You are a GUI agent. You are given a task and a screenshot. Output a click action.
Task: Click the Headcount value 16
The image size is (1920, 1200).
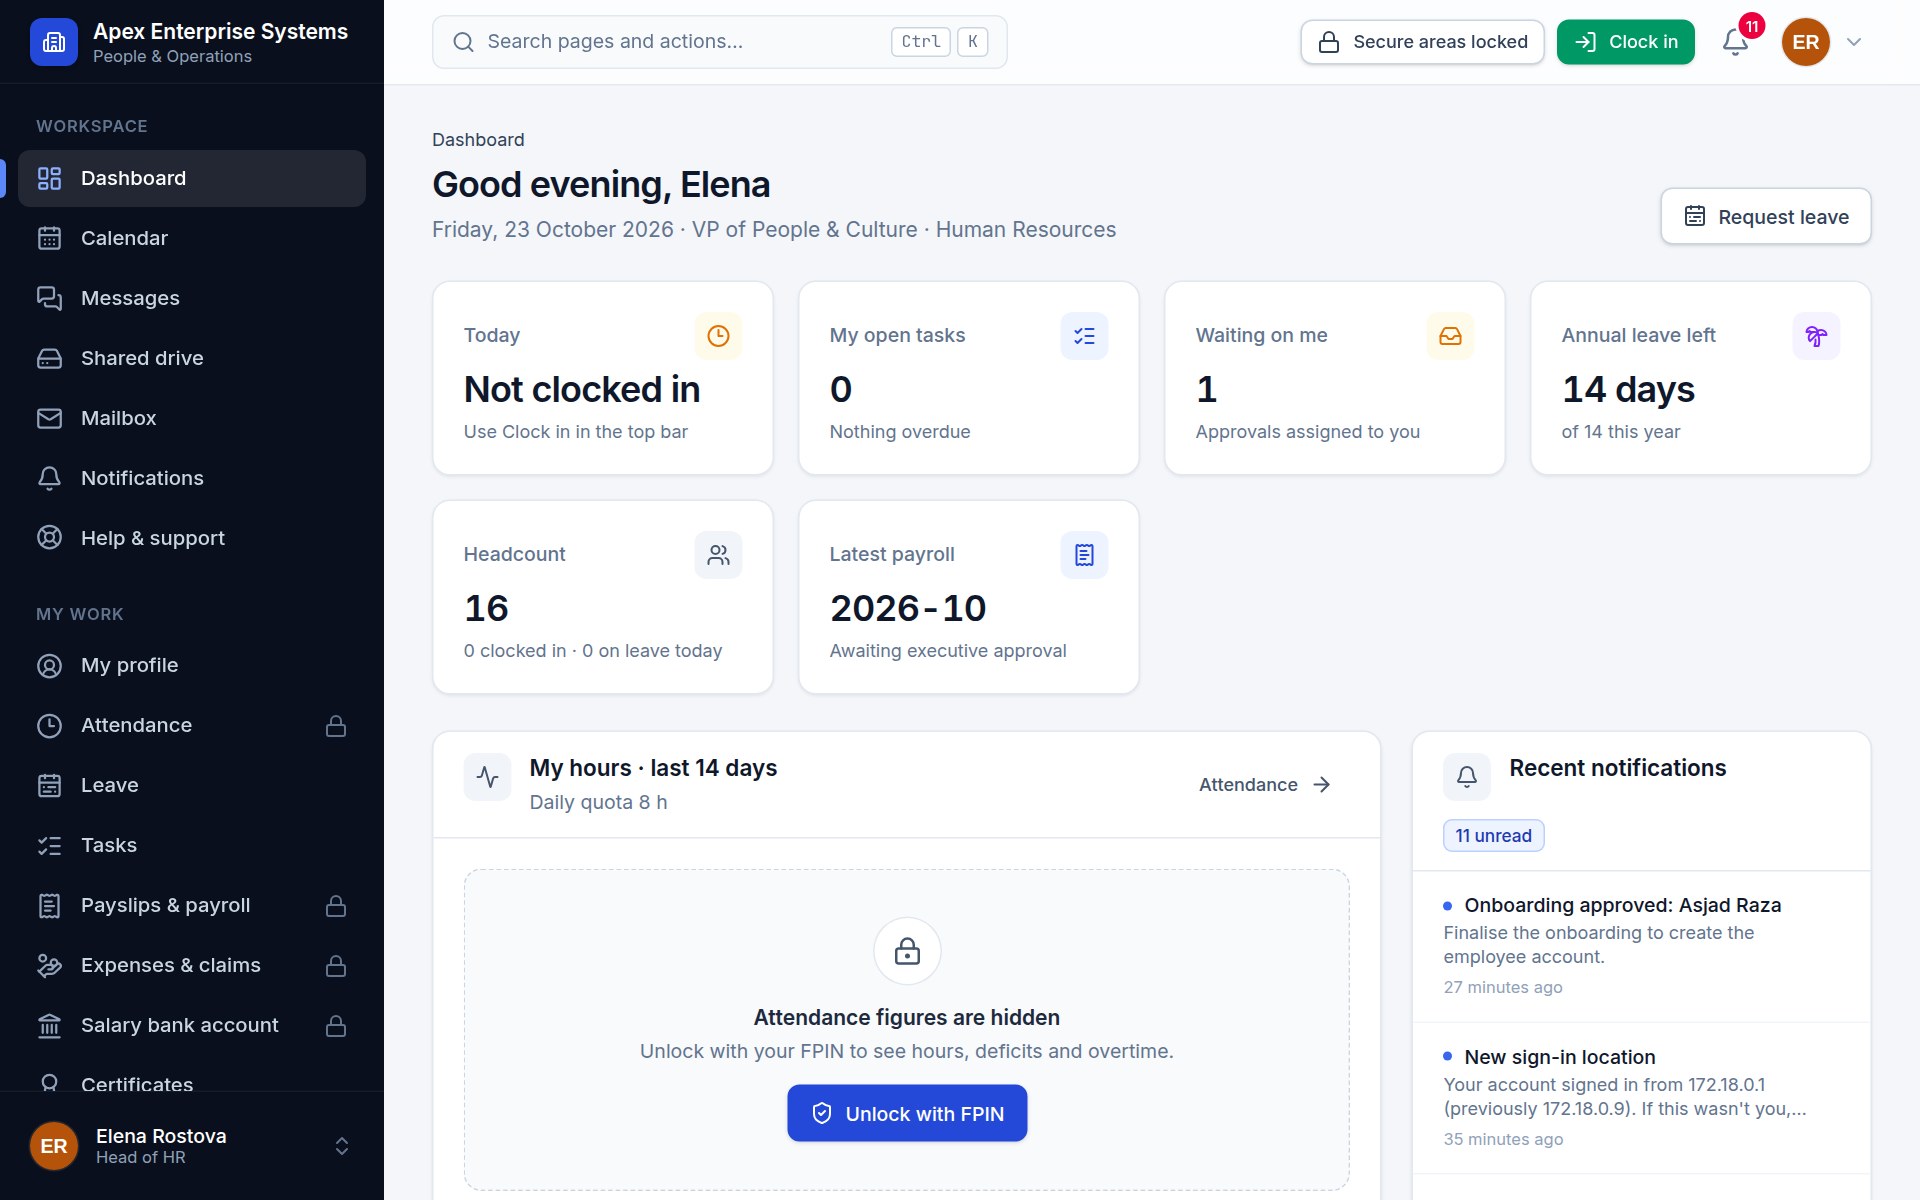tap(486, 608)
